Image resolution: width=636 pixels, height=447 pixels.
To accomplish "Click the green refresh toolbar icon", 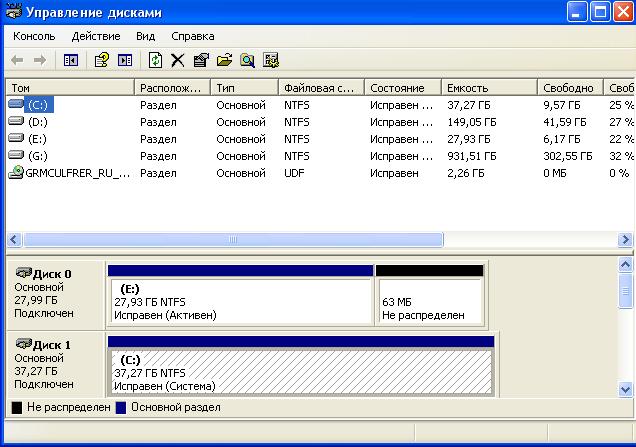I will point(155,61).
